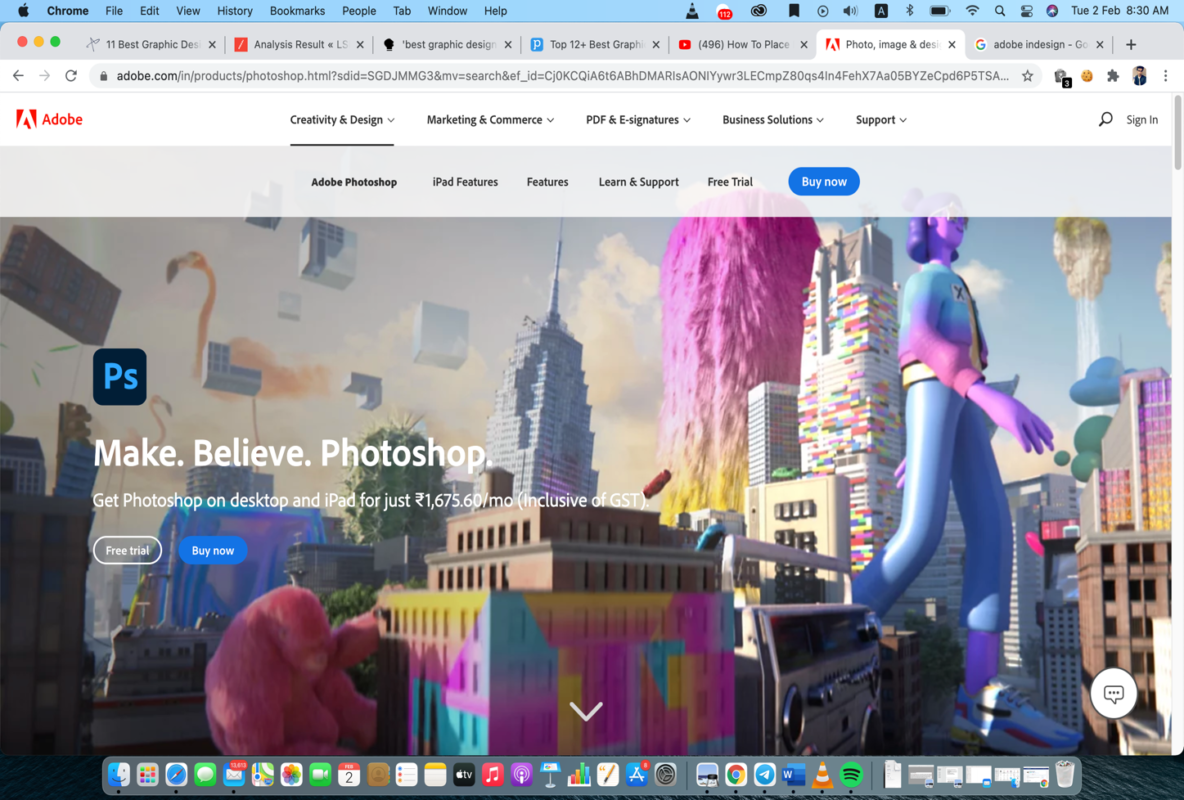Open the App Store dock icon
The width and height of the screenshot is (1184, 800).
point(637,774)
